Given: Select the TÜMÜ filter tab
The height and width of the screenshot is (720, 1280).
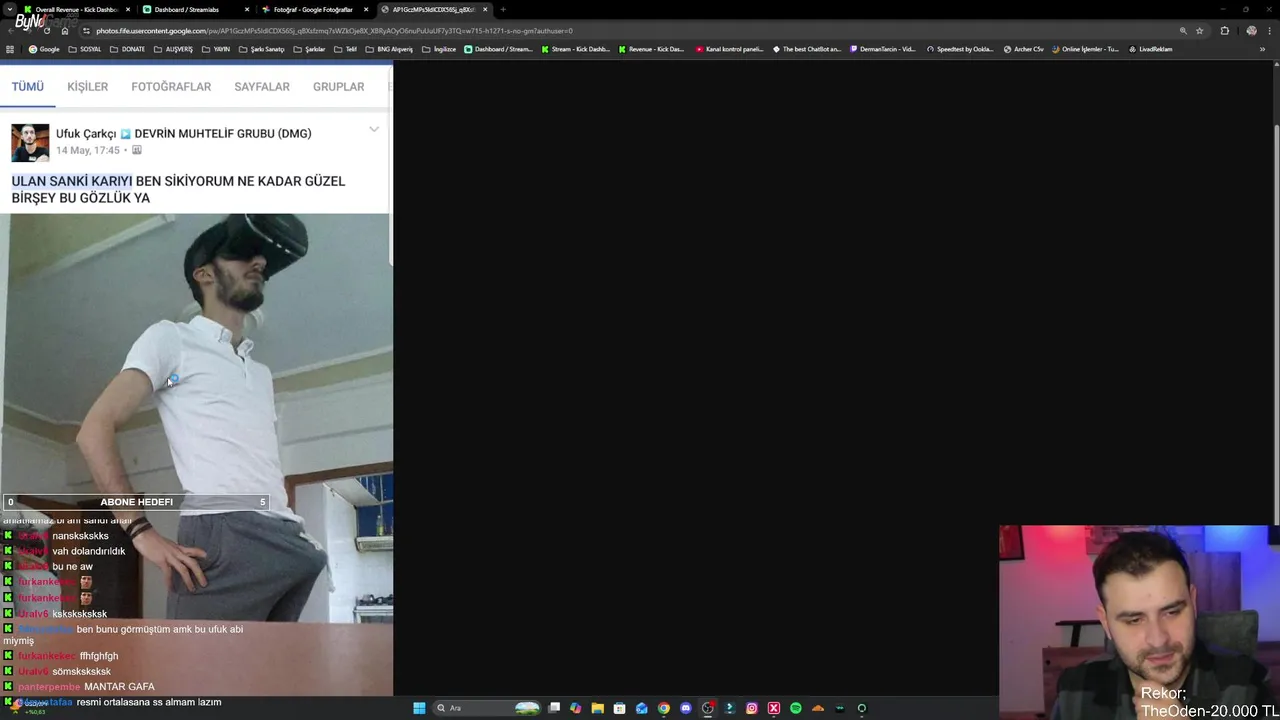Looking at the screenshot, I should [x=28, y=87].
